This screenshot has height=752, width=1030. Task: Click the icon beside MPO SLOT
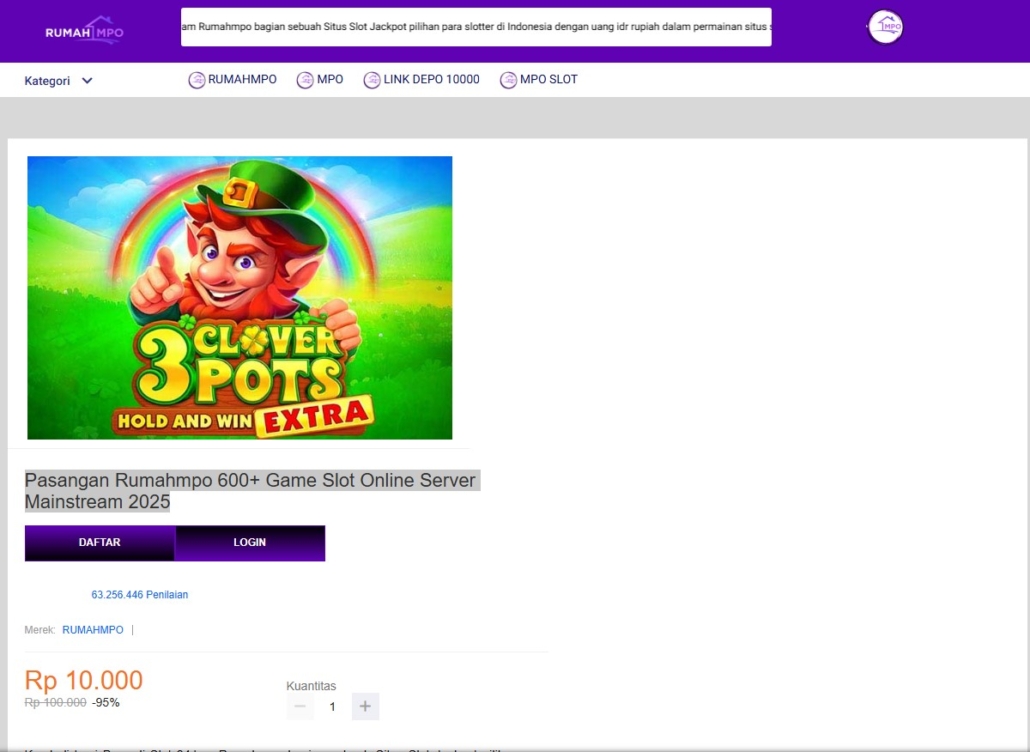click(508, 80)
